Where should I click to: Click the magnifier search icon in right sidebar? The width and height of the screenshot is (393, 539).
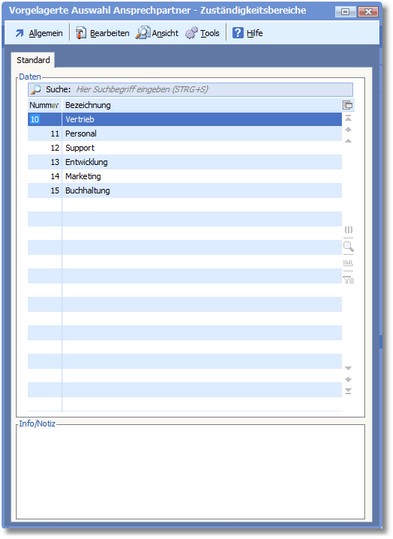pyautogui.click(x=348, y=246)
